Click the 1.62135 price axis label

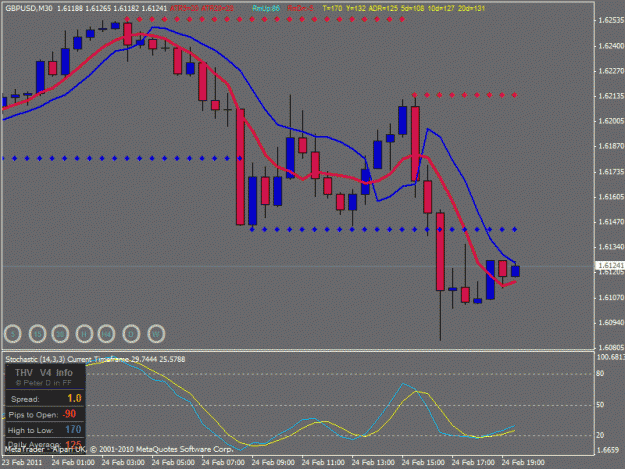pos(611,96)
